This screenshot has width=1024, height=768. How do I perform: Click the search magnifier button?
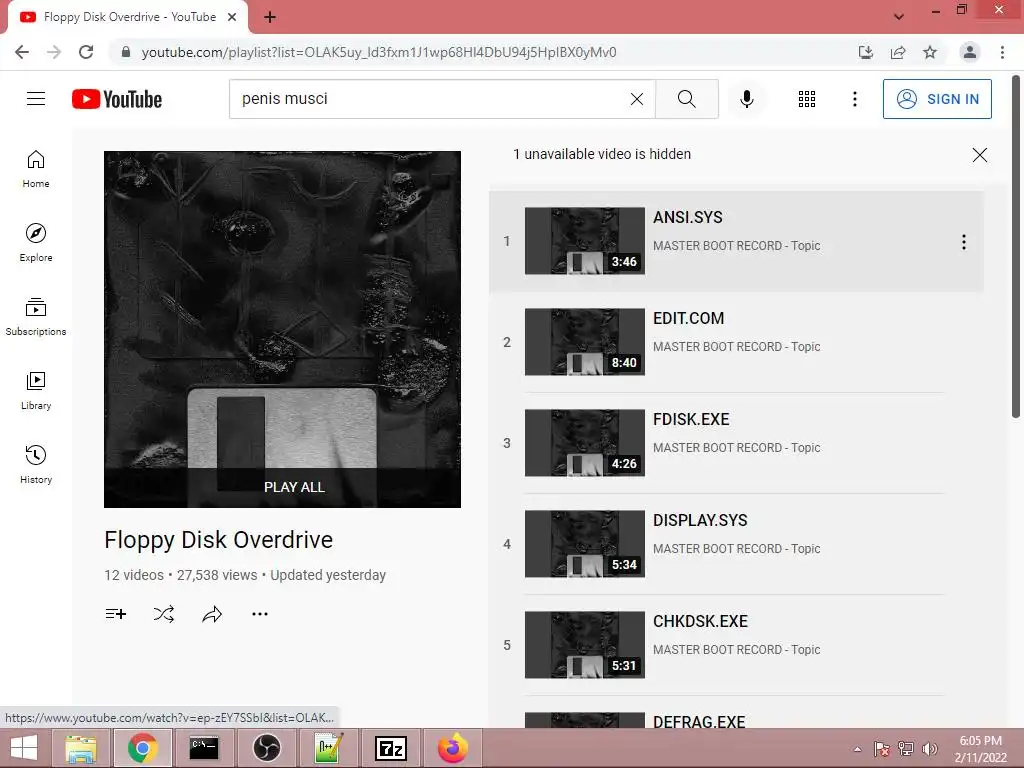(686, 99)
